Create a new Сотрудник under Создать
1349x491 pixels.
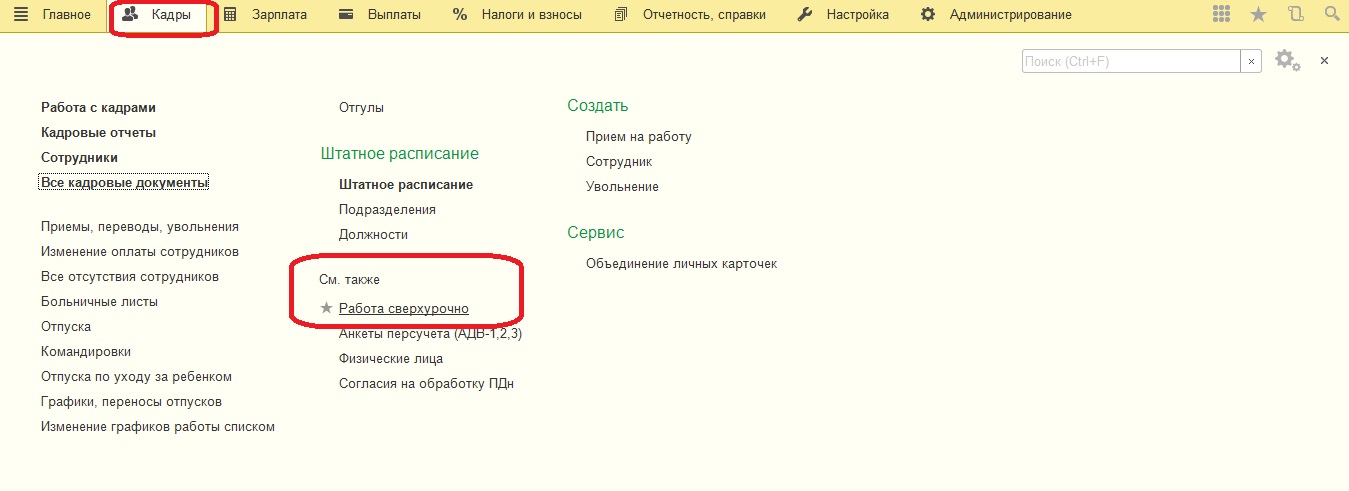click(619, 162)
